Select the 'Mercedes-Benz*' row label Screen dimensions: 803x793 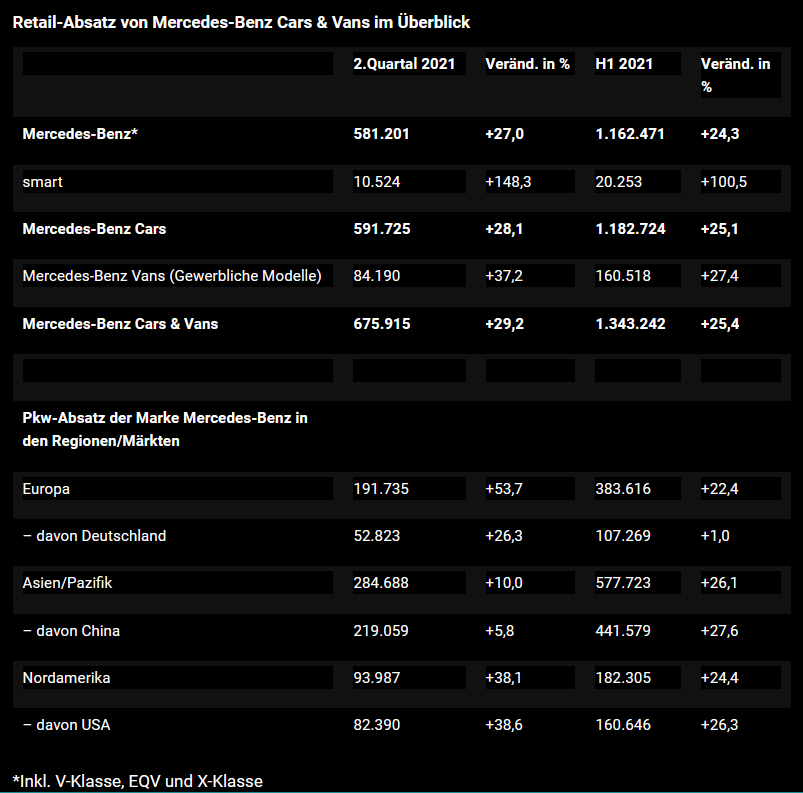pos(80,133)
